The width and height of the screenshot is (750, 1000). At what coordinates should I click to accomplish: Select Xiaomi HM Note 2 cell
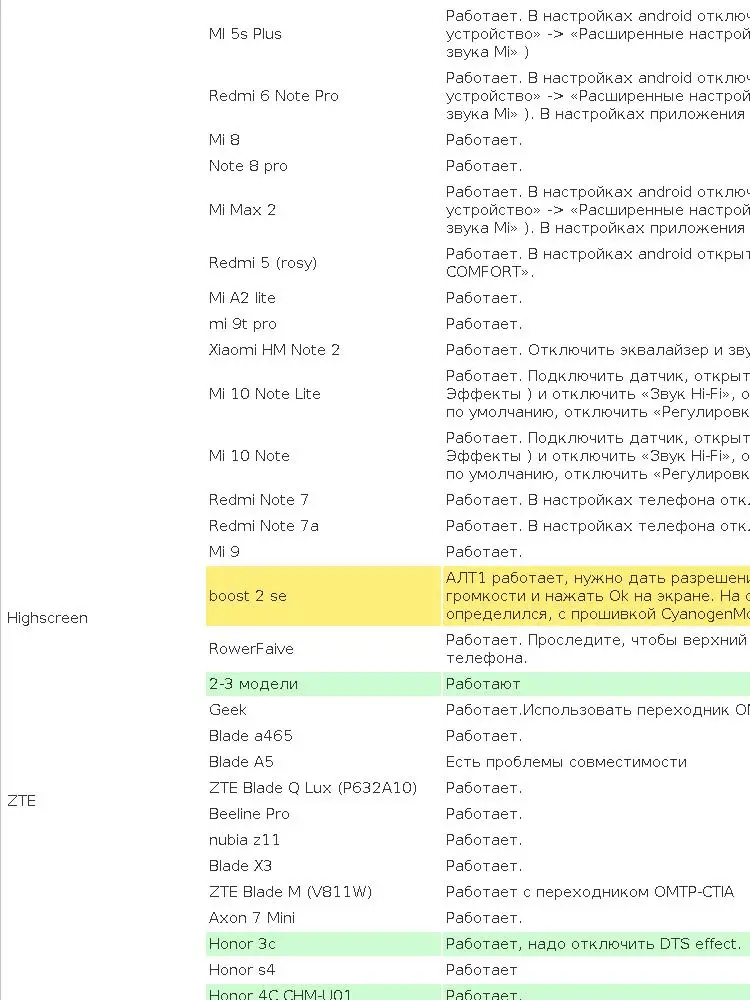[x=274, y=350]
